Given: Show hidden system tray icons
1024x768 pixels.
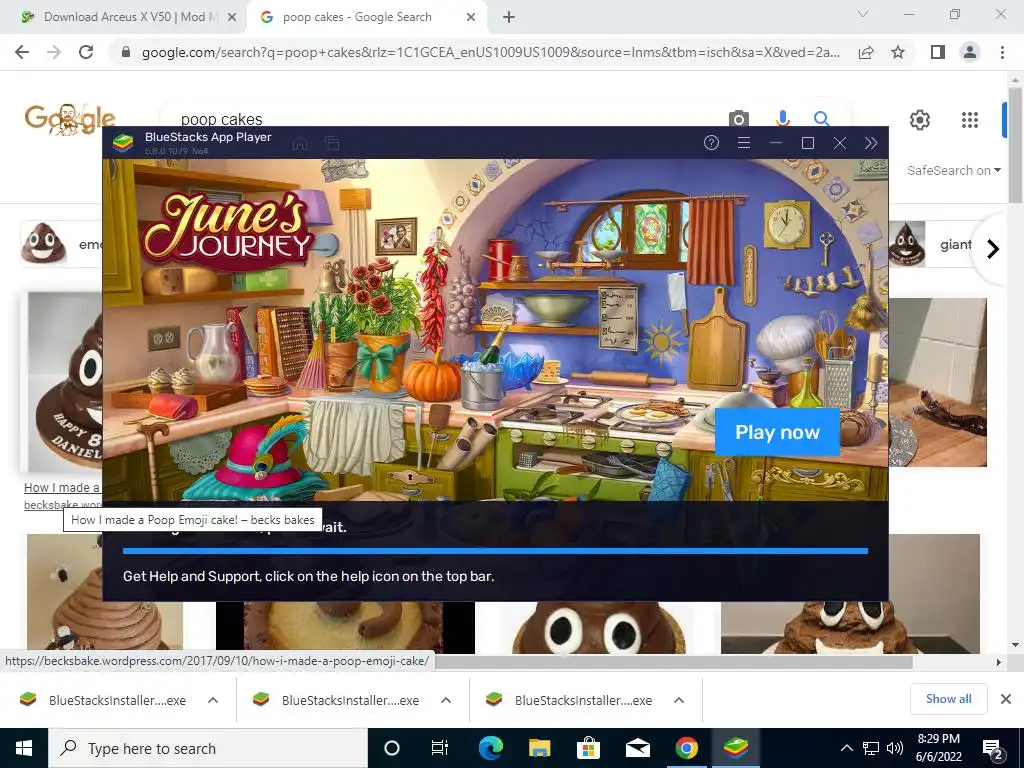Looking at the screenshot, I should [x=846, y=748].
